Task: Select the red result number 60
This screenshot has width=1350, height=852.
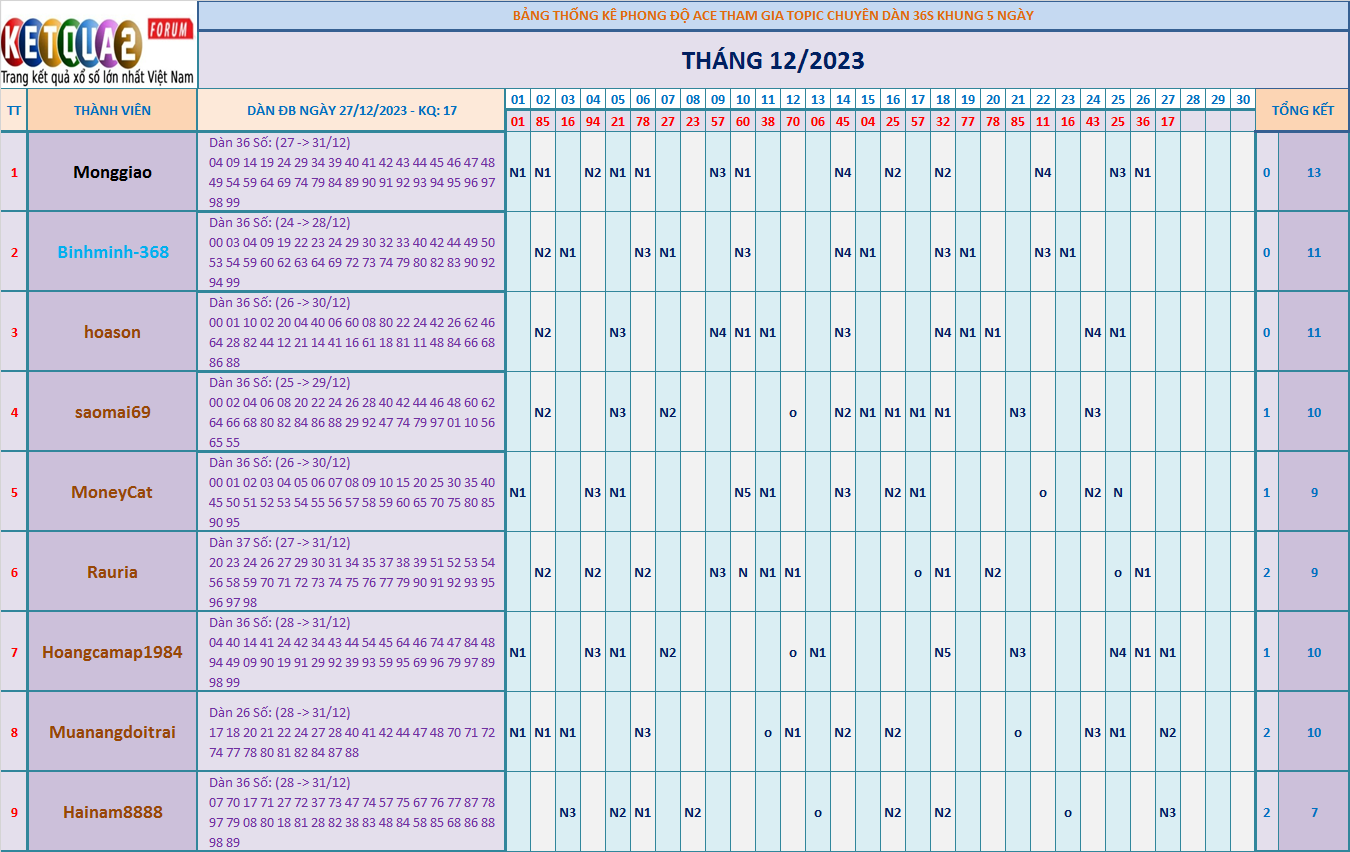Action: point(743,121)
